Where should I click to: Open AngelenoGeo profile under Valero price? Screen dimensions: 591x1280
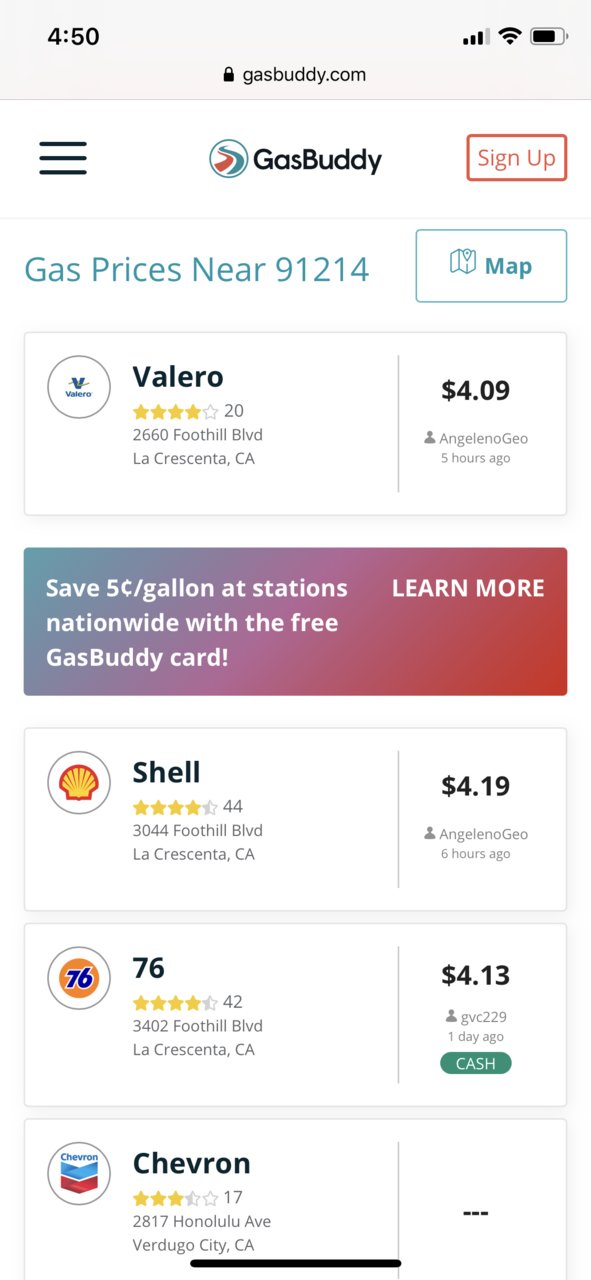point(476,438)
